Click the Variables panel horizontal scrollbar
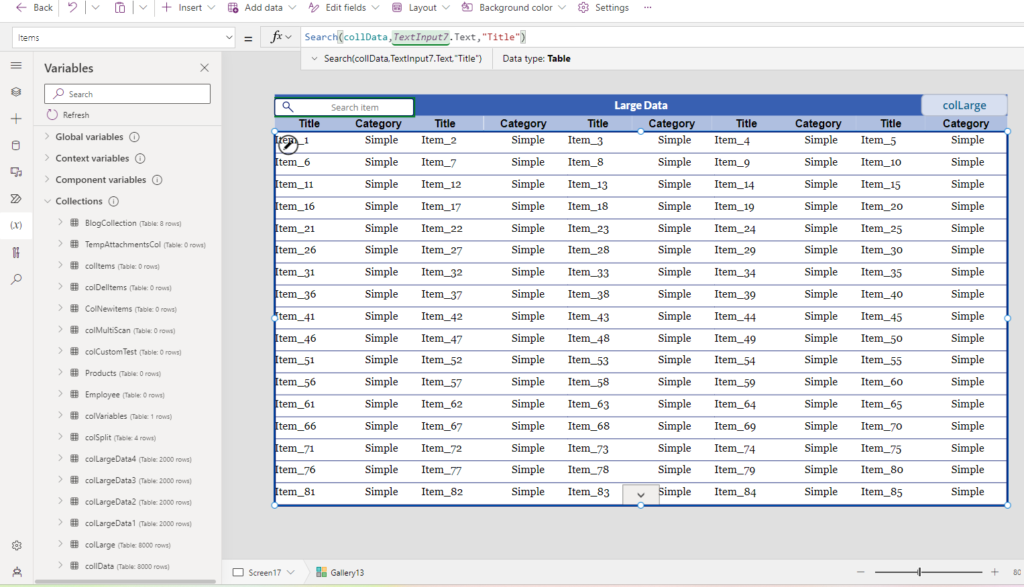Viewport: 1024px width, 587px height. [125, 581]
